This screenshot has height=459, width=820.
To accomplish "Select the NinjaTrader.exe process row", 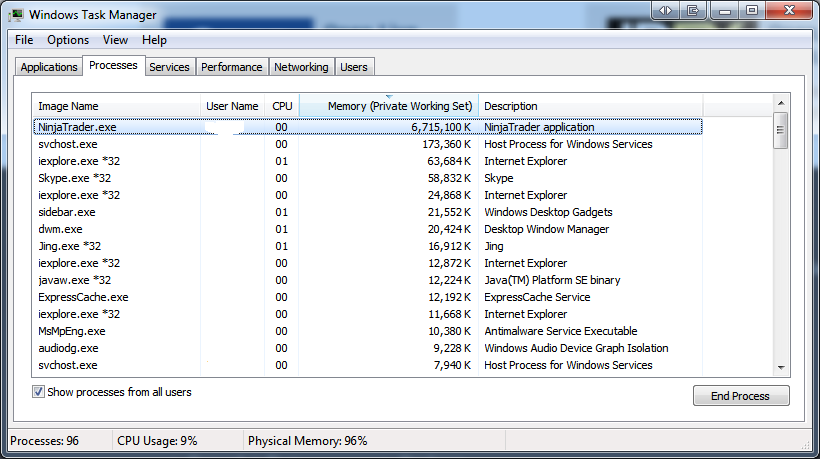I will click(x=368, y=127).
